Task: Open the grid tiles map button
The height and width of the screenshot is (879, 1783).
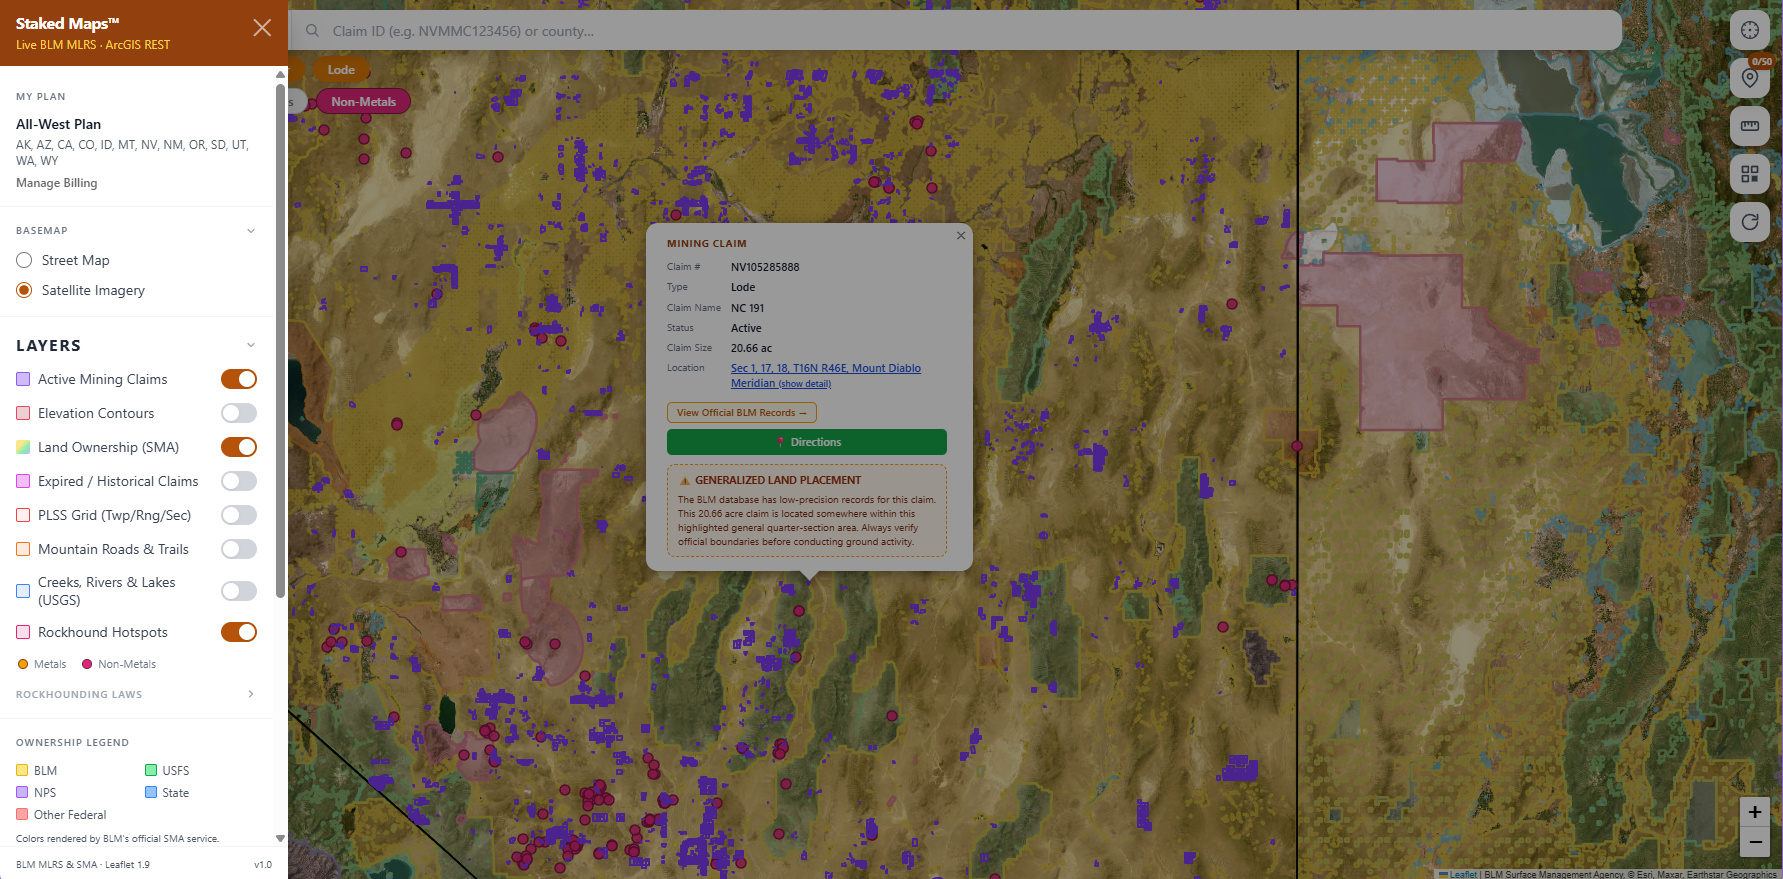Action: [1750, 174]
